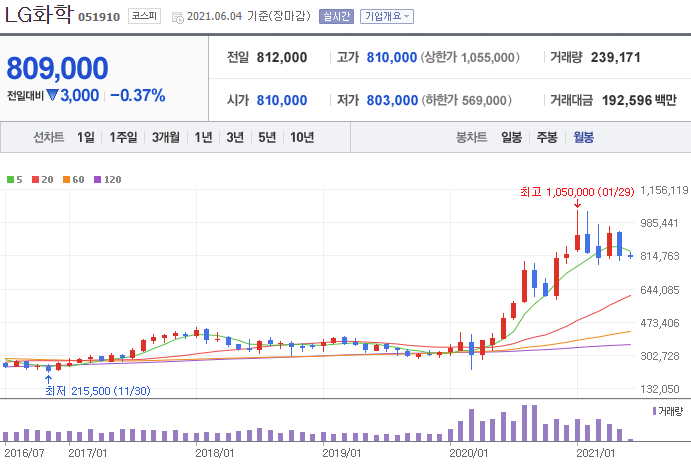The image size is (691, 475).
Task: Click the 봉차트 label
Action: point(472,137)
